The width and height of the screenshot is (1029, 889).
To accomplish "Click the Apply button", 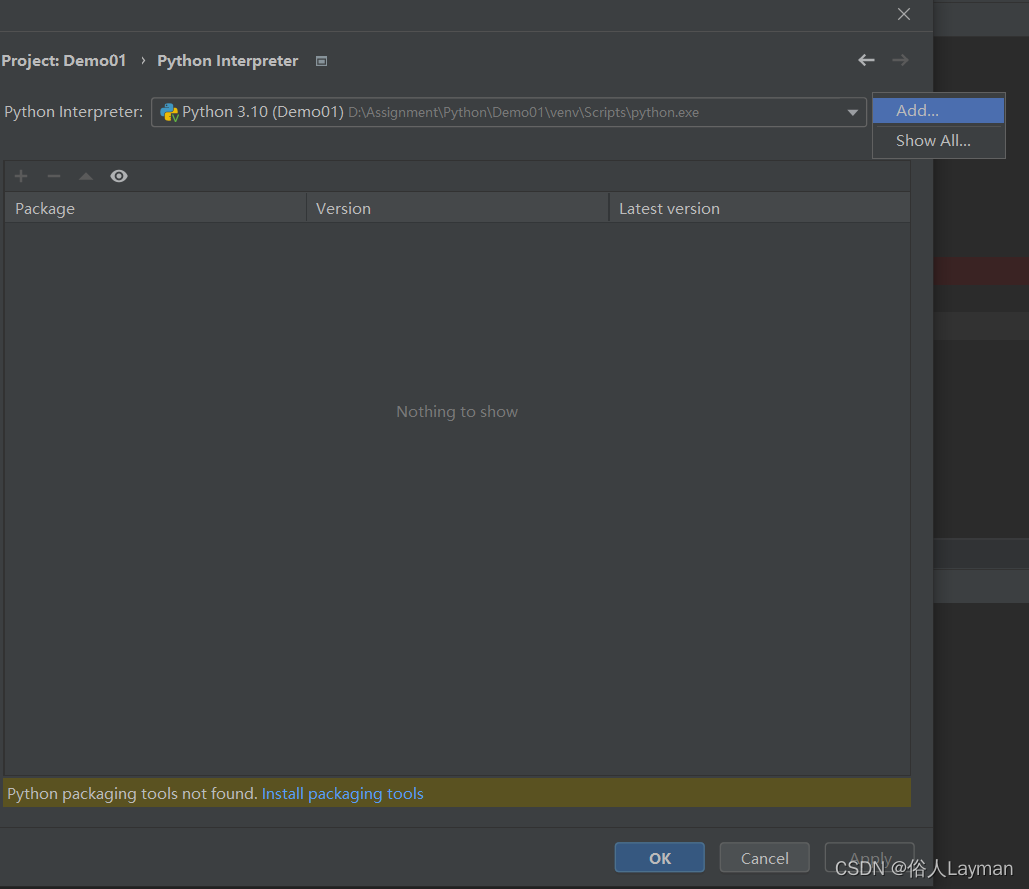I will (870, 858).
